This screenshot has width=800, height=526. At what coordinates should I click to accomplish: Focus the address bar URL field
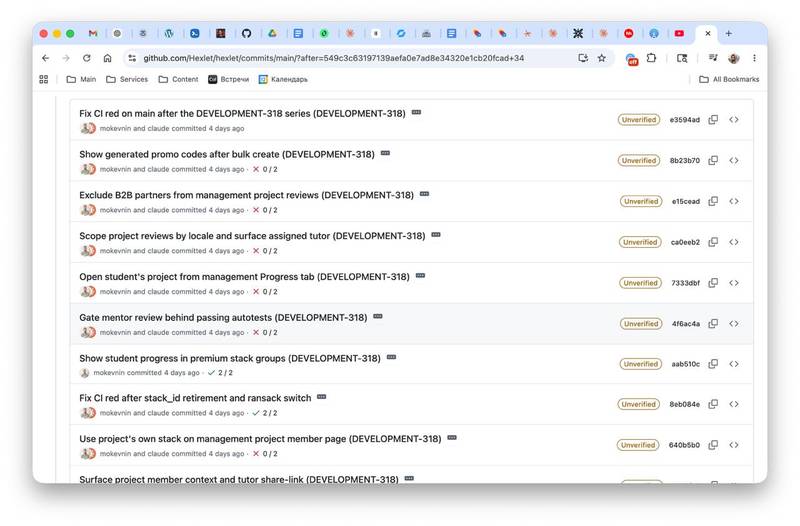334,58
